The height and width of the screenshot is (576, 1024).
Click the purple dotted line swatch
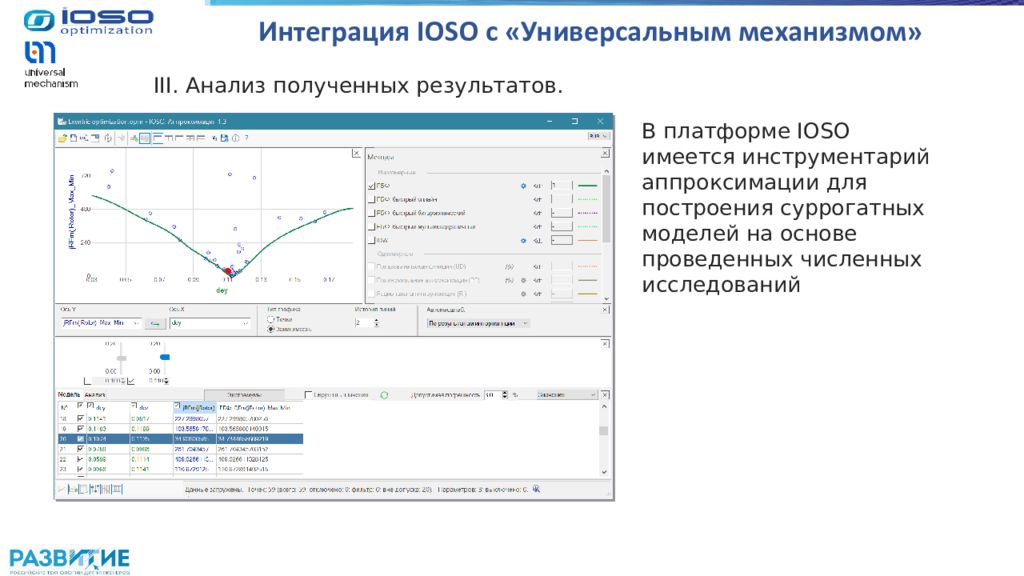(588, 214)
